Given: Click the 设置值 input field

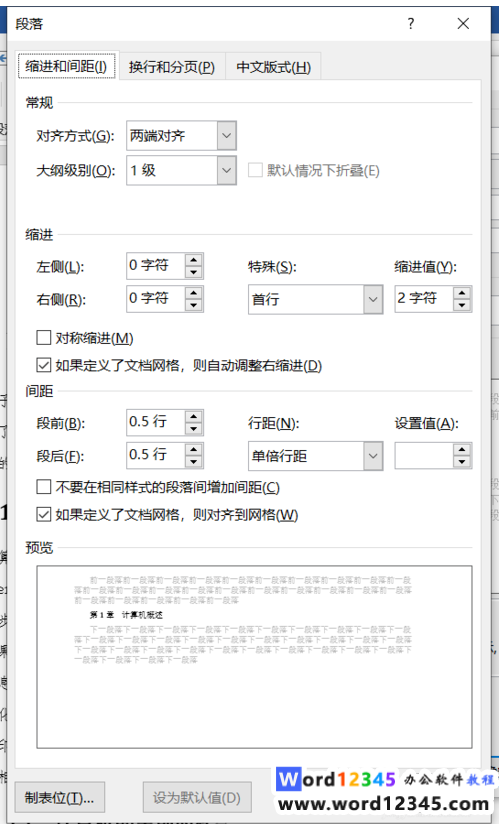Looking at the screenshot, I should 423,456.
